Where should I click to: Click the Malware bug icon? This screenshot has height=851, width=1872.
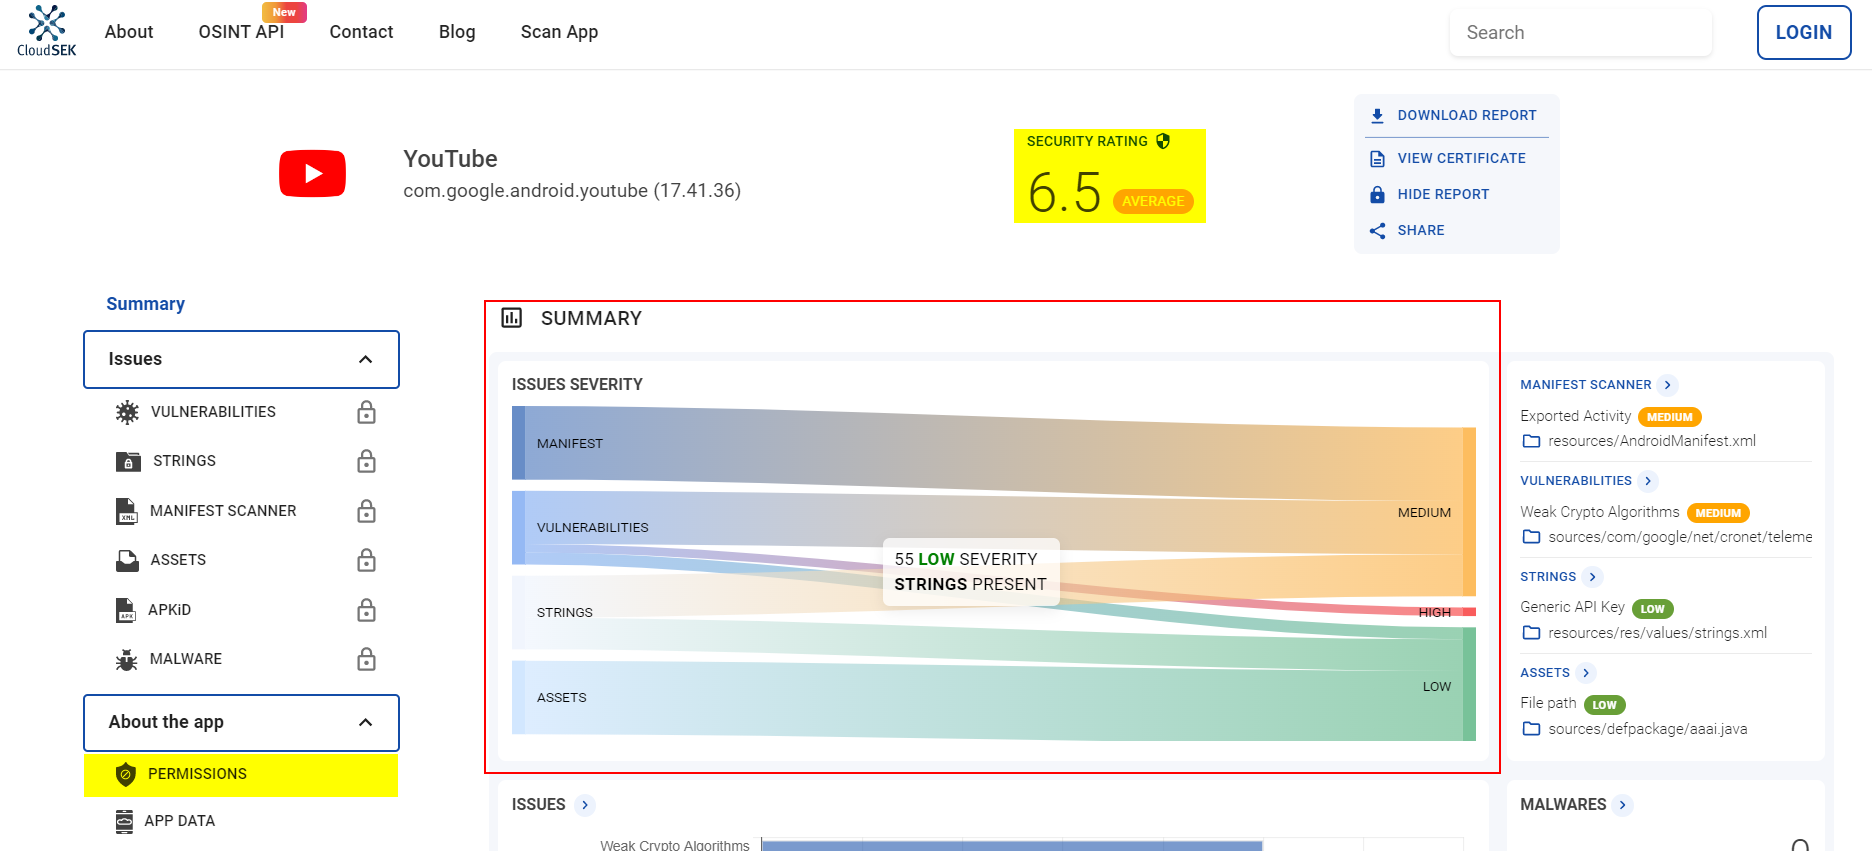point(127,659)
